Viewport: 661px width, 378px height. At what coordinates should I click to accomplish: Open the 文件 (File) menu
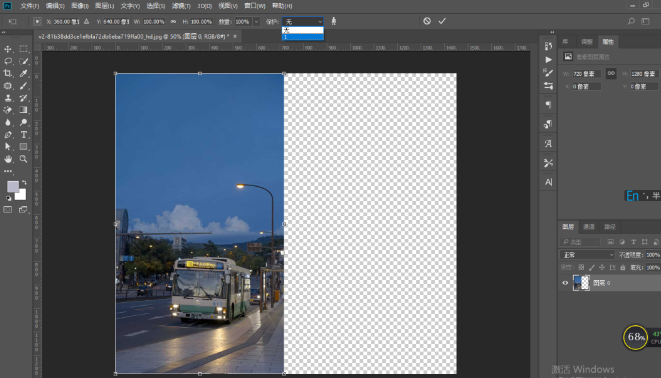(x=30, y=6)
